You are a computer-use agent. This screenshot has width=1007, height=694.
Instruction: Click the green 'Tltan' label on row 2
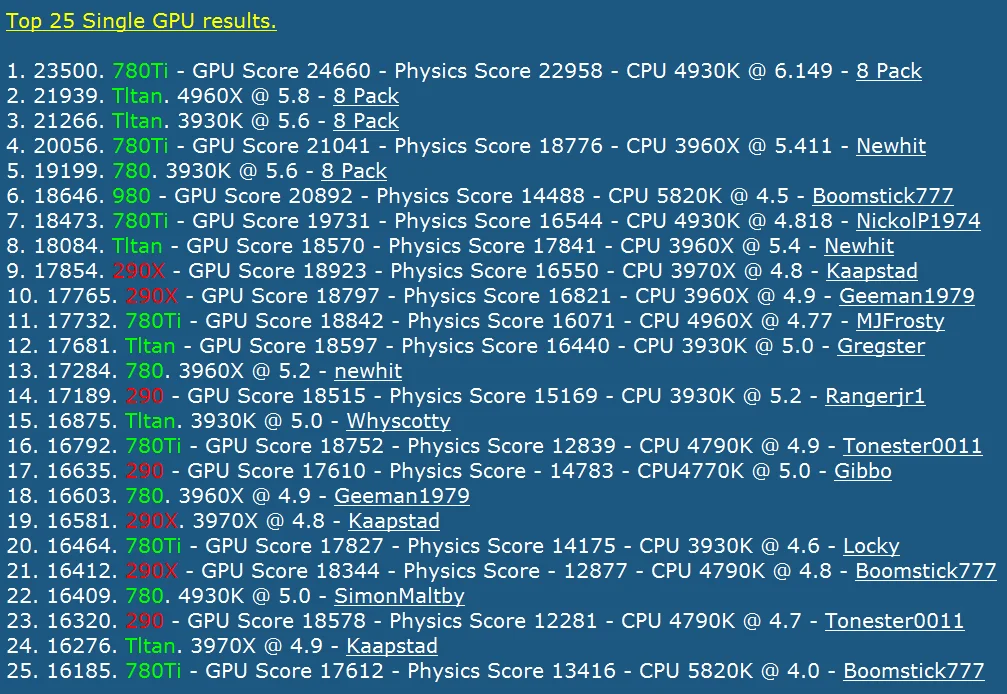click(x=137, y=96)
